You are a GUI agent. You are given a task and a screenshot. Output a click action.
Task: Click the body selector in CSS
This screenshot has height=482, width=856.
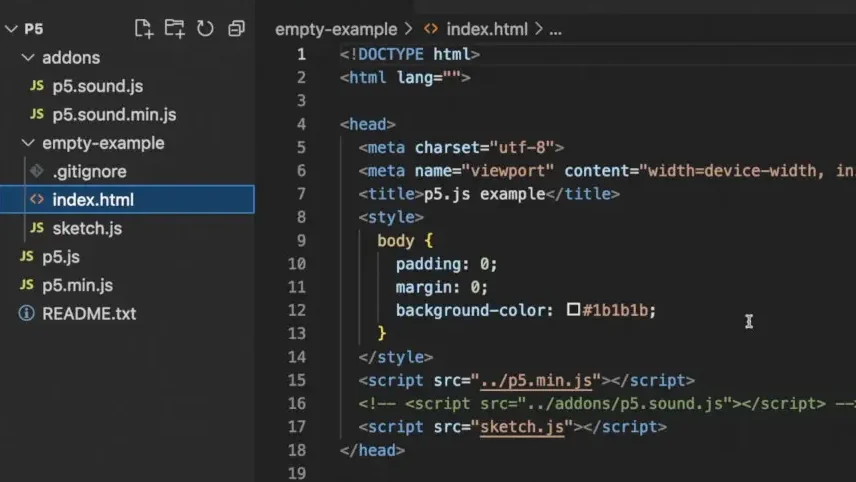[395, 241]
